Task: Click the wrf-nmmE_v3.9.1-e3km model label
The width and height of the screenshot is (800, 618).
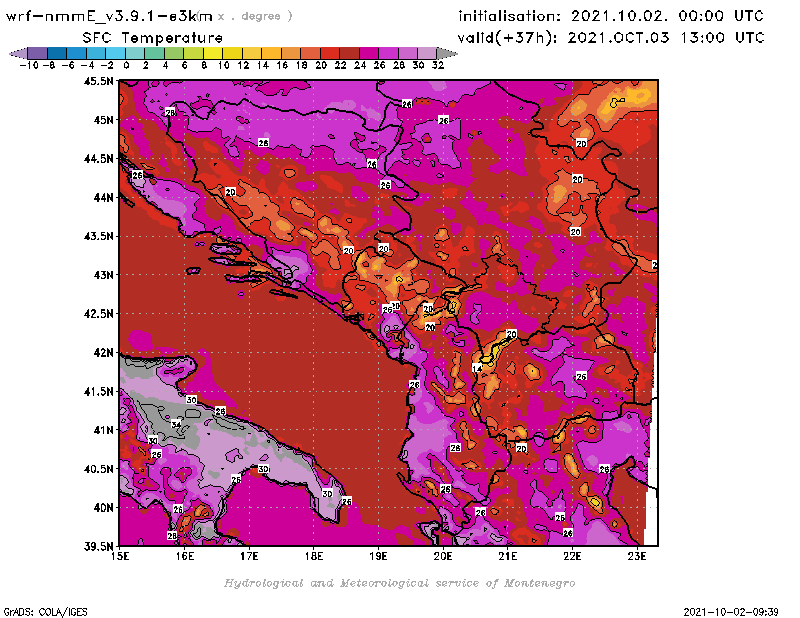Action: point(110,16)
